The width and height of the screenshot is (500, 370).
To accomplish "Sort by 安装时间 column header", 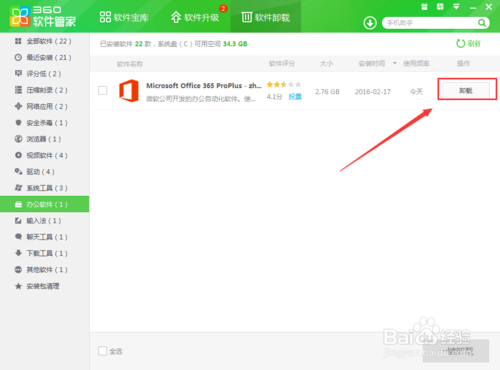I will [372, 63].
